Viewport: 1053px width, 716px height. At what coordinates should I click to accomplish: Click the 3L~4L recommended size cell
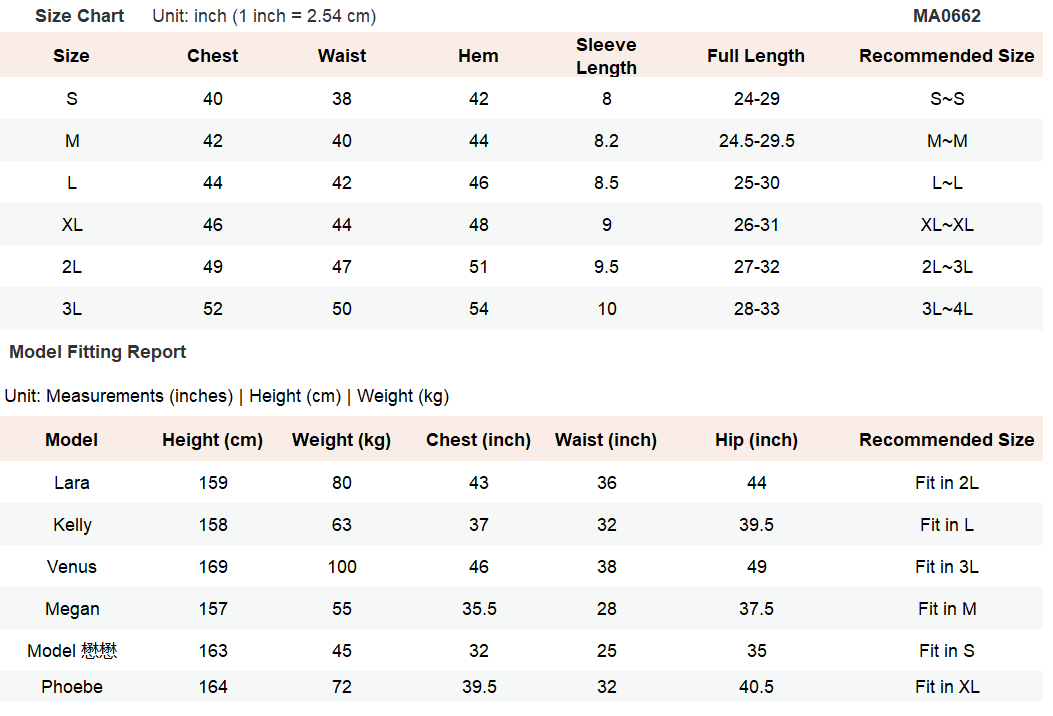[x=946, y=309]
